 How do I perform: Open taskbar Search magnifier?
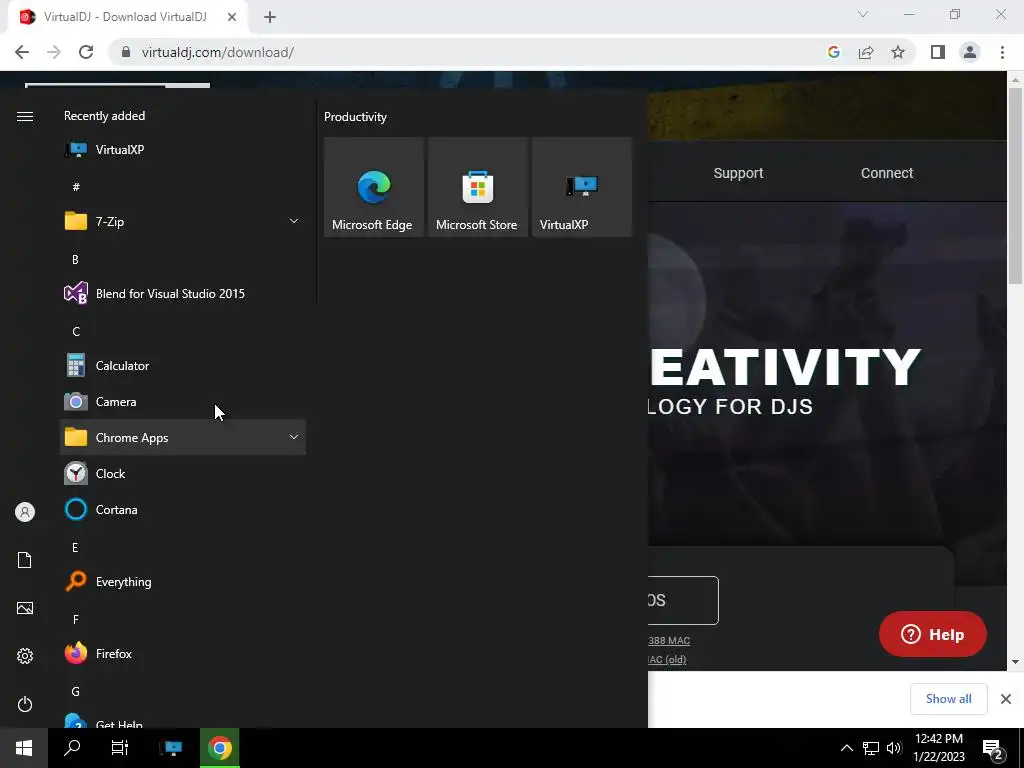tap(72, 748)
